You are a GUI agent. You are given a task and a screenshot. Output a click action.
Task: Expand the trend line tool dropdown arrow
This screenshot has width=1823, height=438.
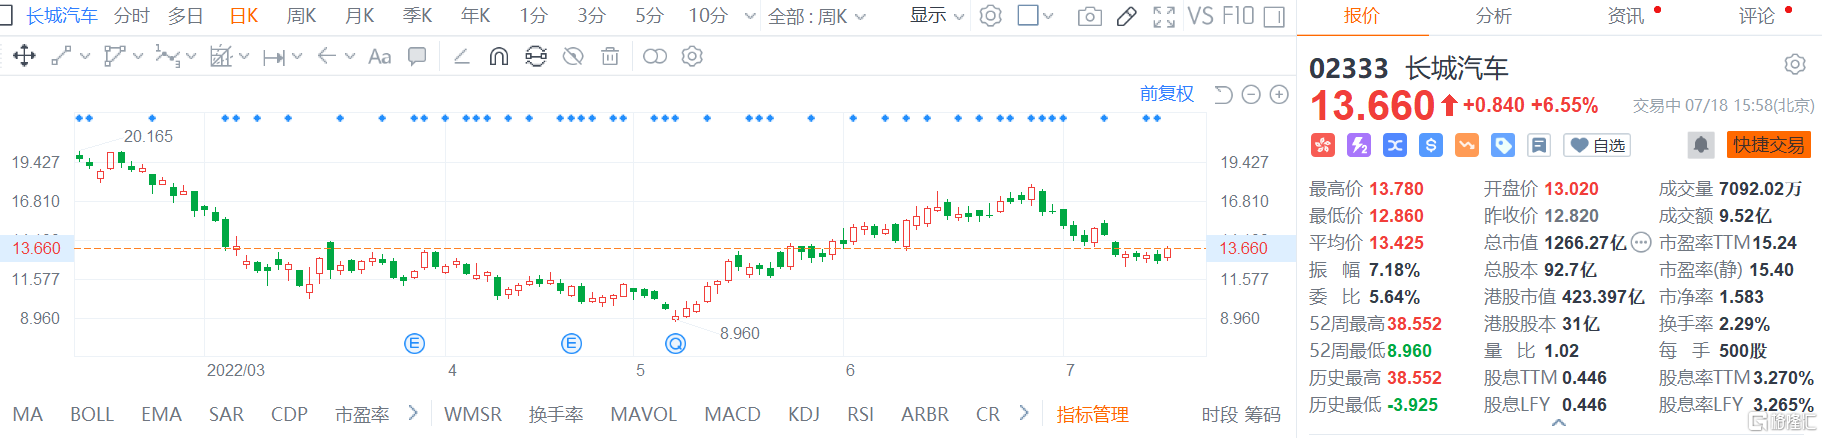(84, 57)
